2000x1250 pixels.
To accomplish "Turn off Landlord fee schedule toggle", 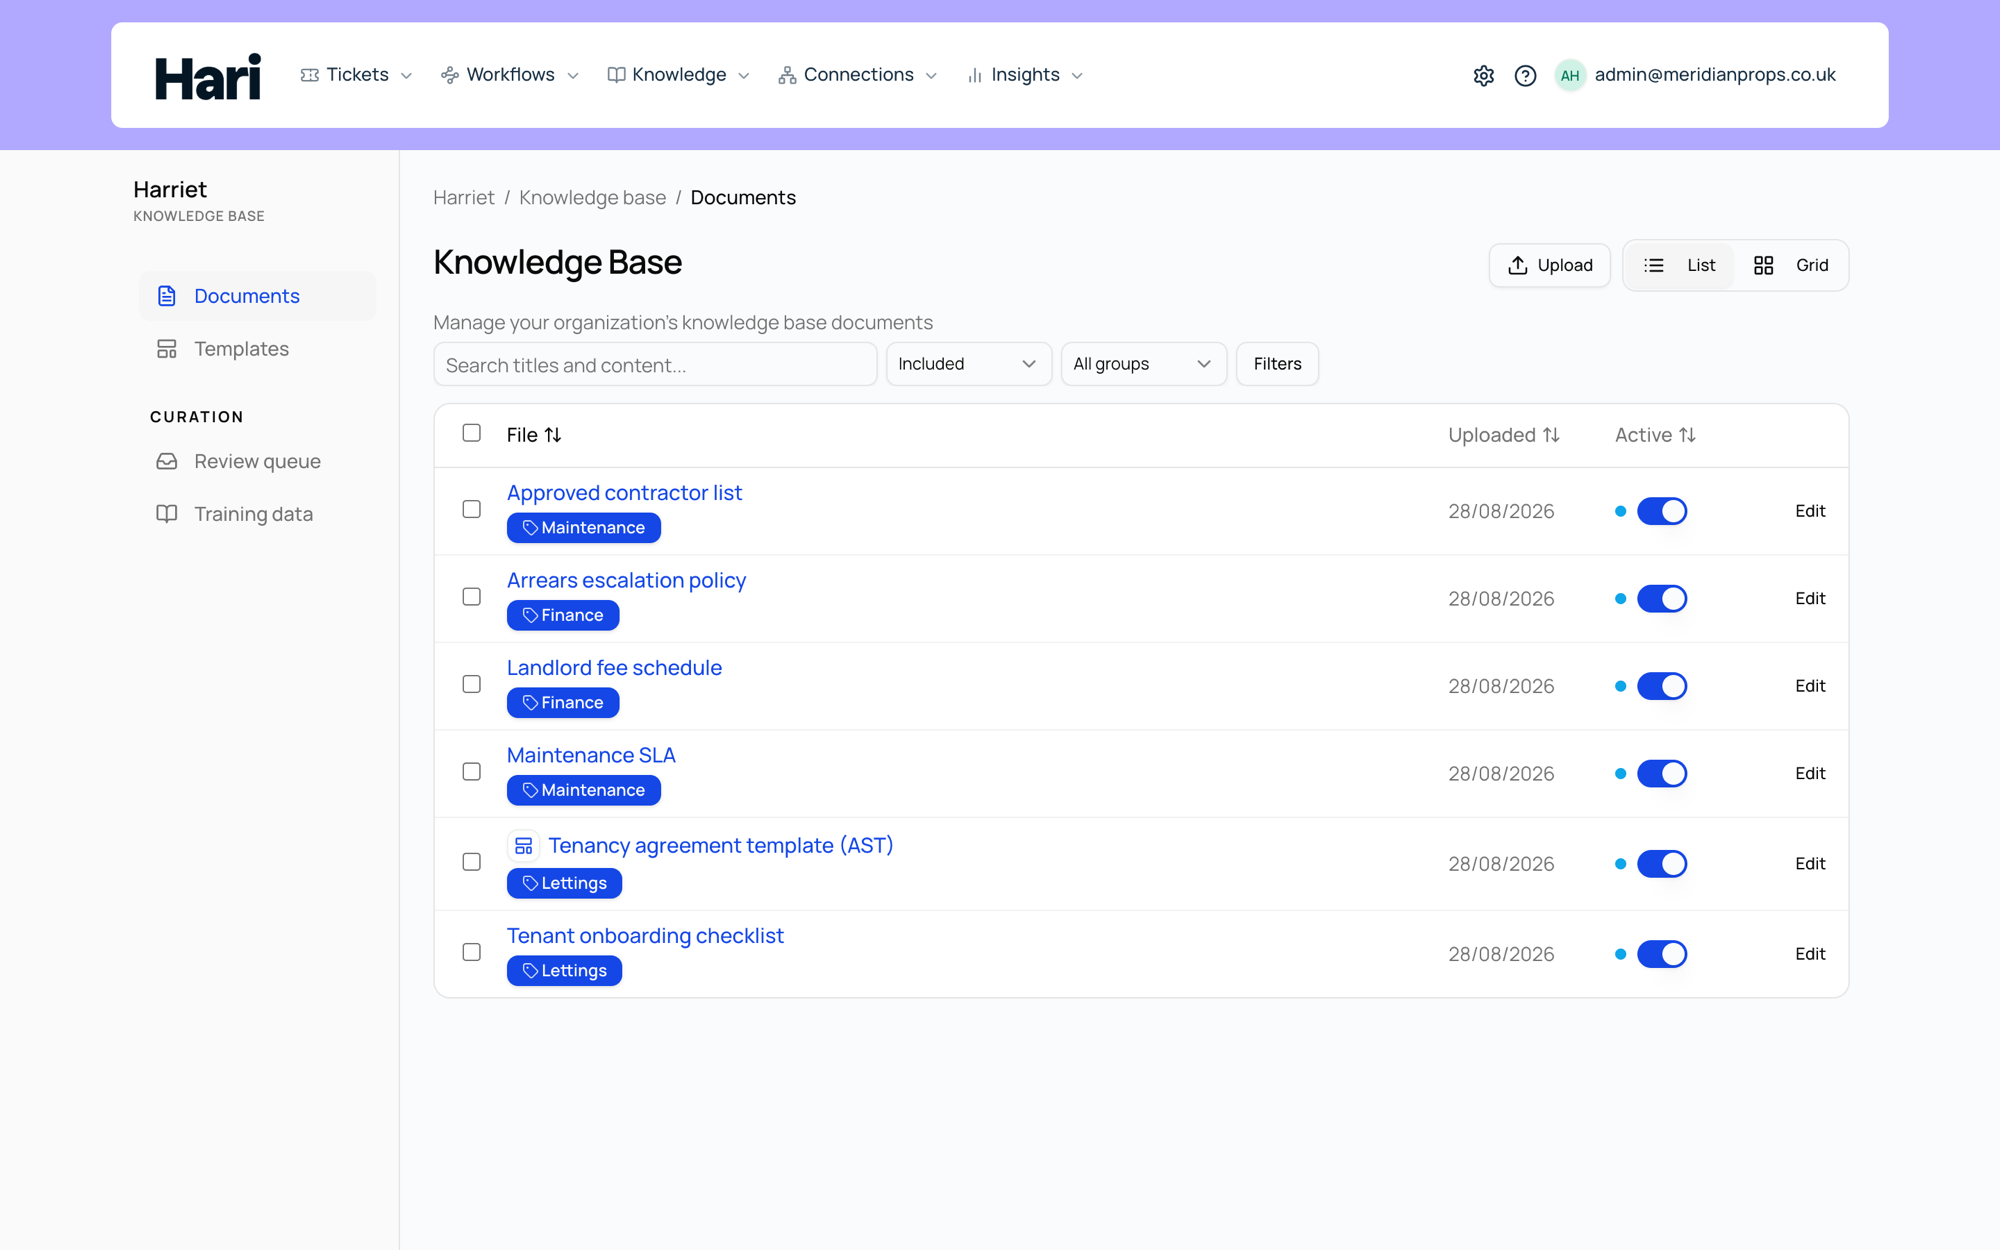I will tap(1662, 686).
